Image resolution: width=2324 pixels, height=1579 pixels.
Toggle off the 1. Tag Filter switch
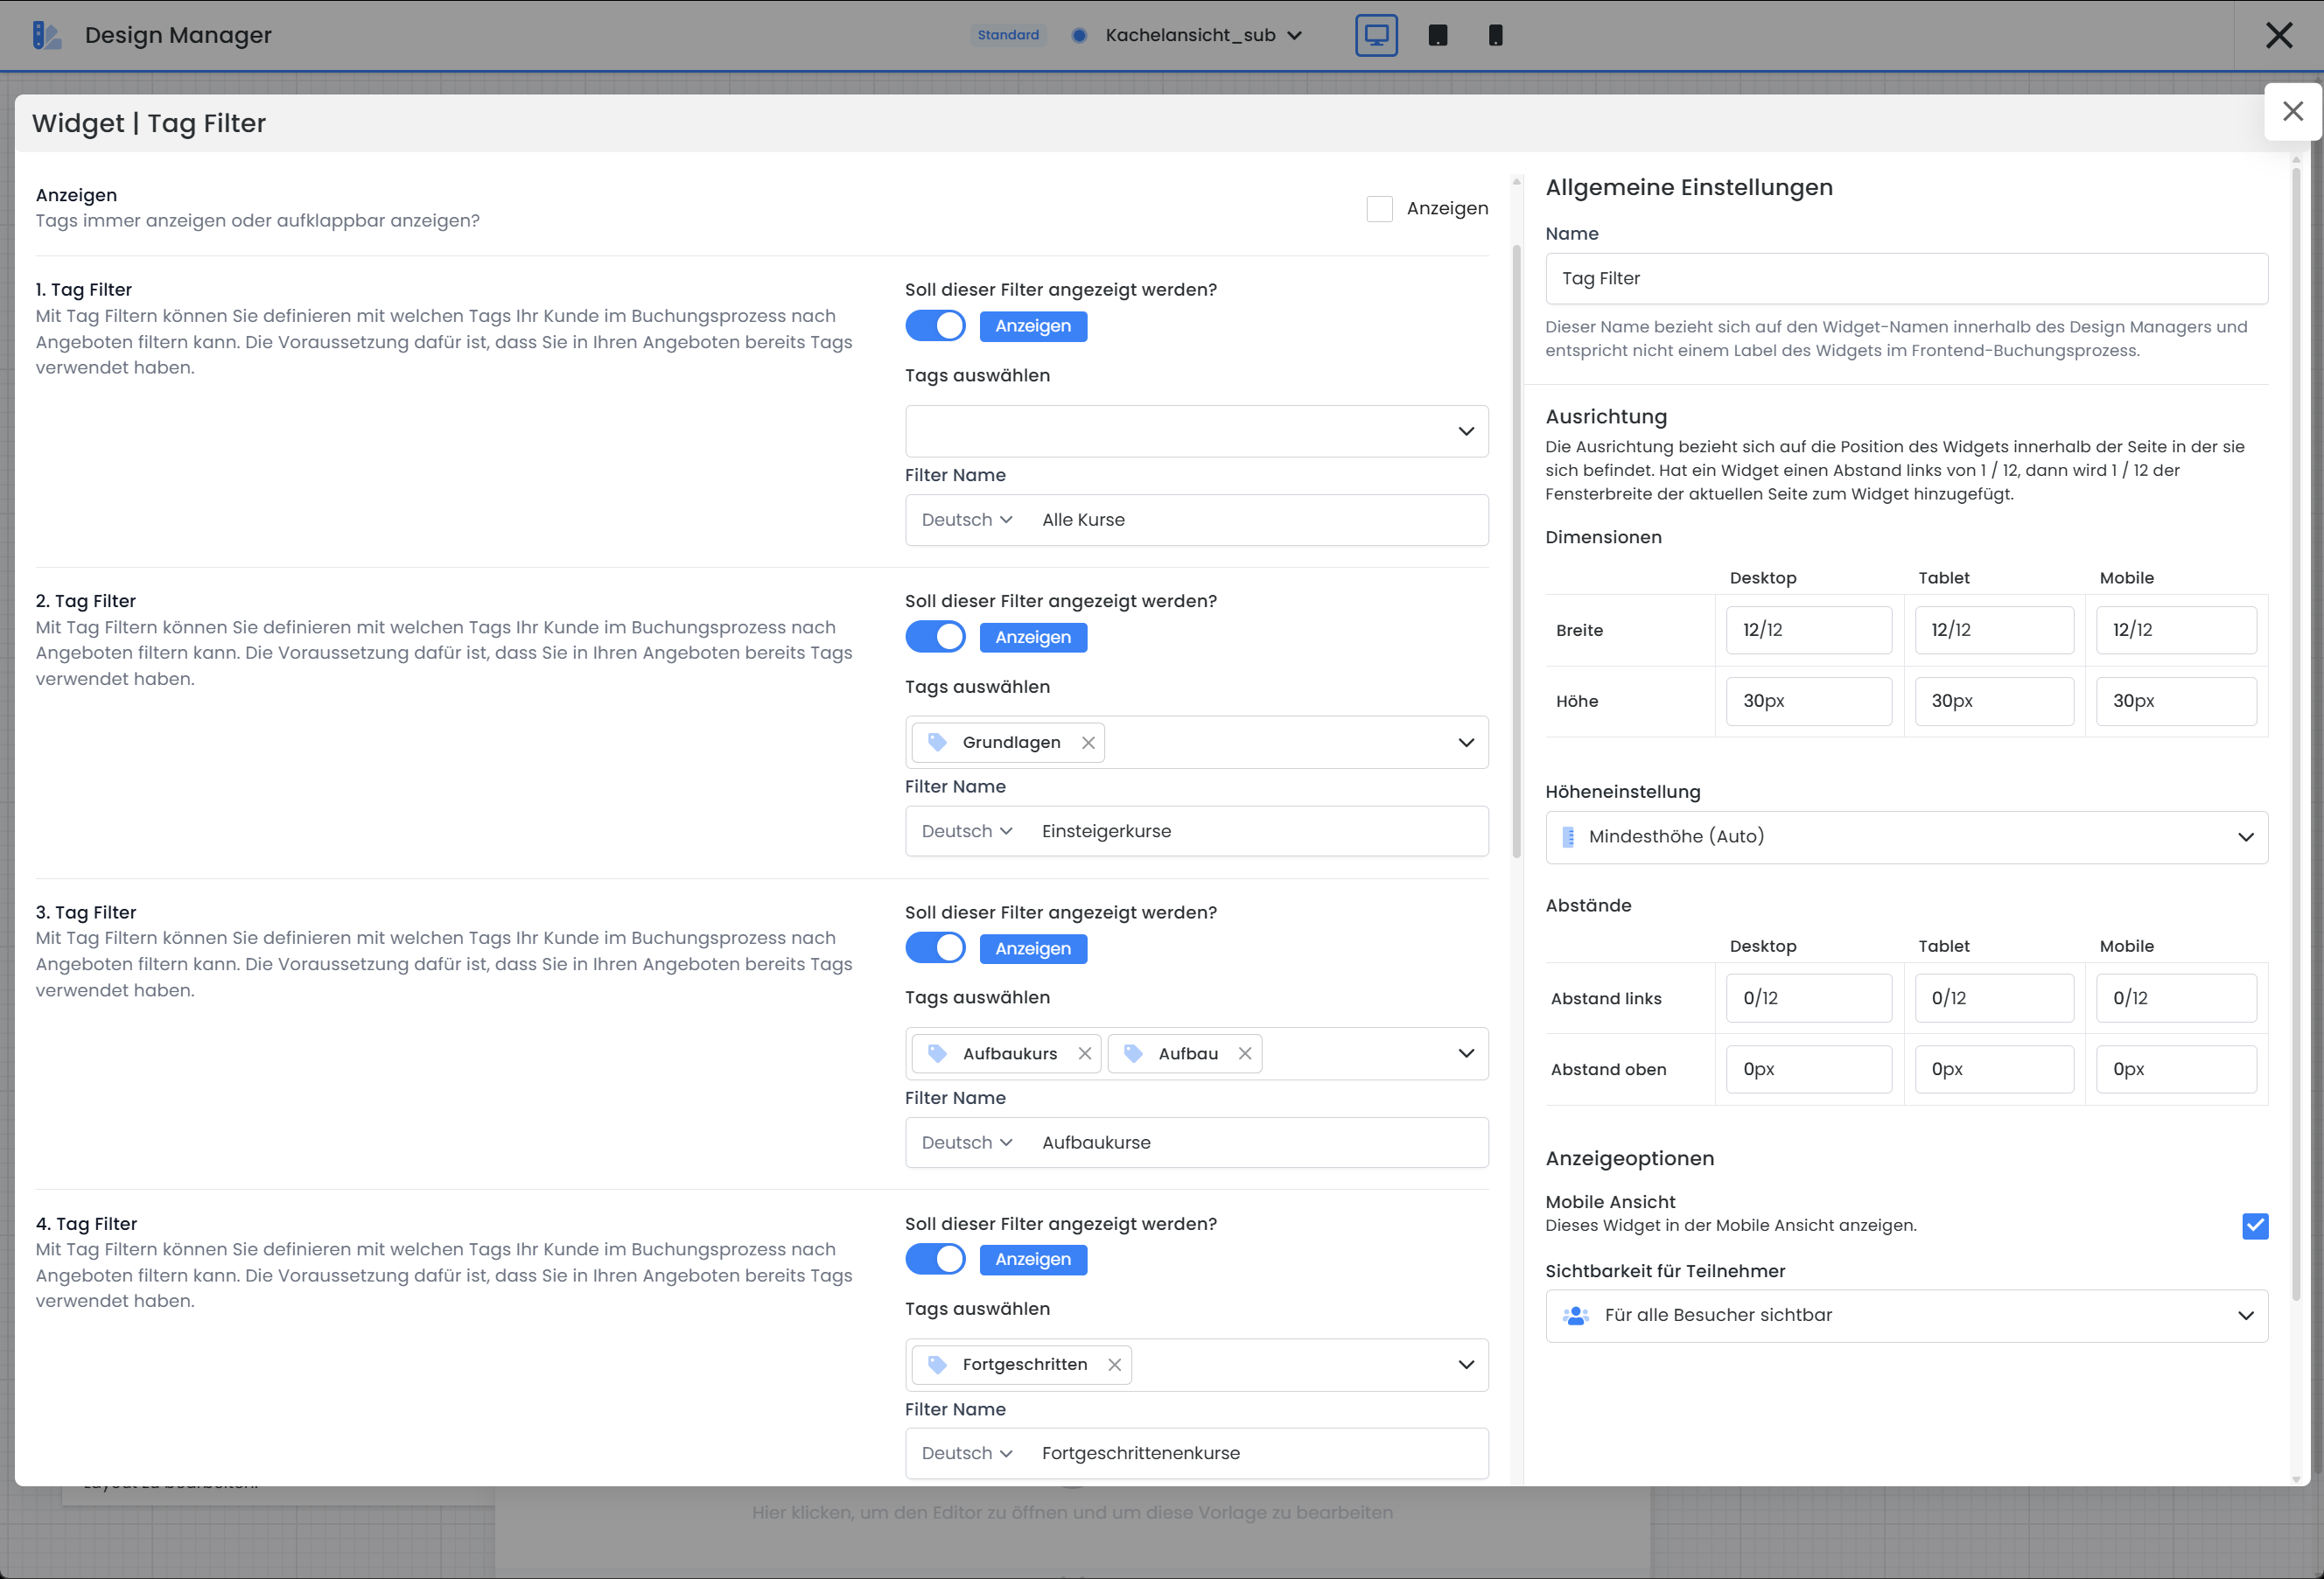(x=935, y=325)
